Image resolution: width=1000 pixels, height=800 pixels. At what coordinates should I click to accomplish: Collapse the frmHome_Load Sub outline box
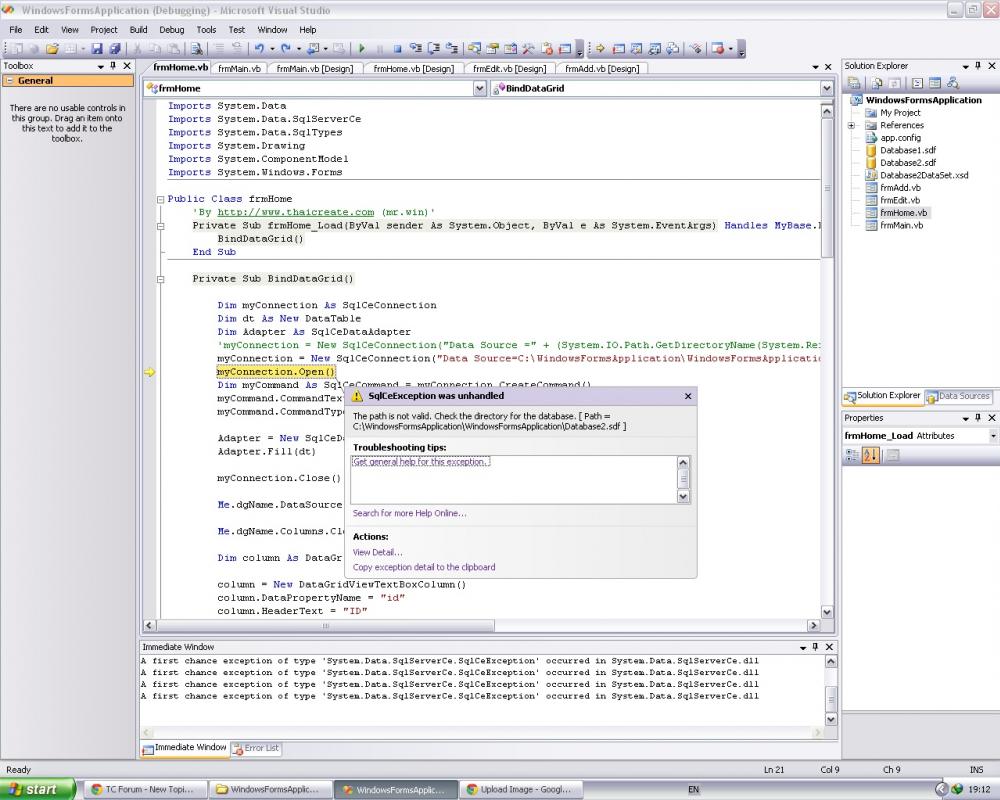pos(161,226)
